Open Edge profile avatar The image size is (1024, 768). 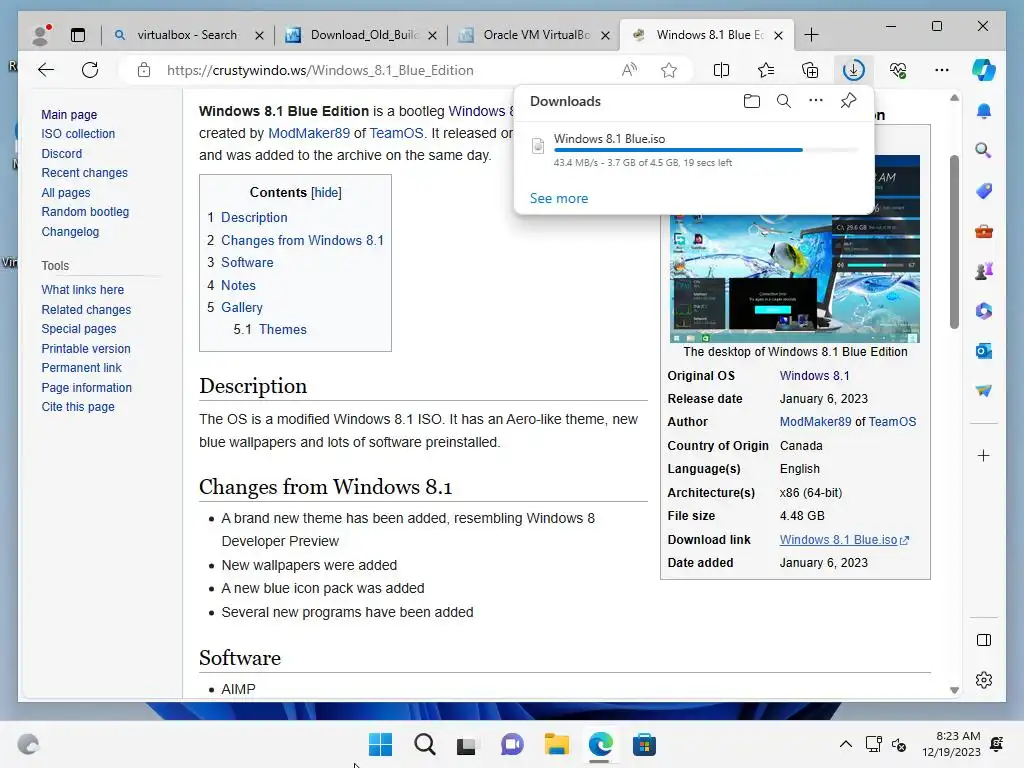point(41,35)
